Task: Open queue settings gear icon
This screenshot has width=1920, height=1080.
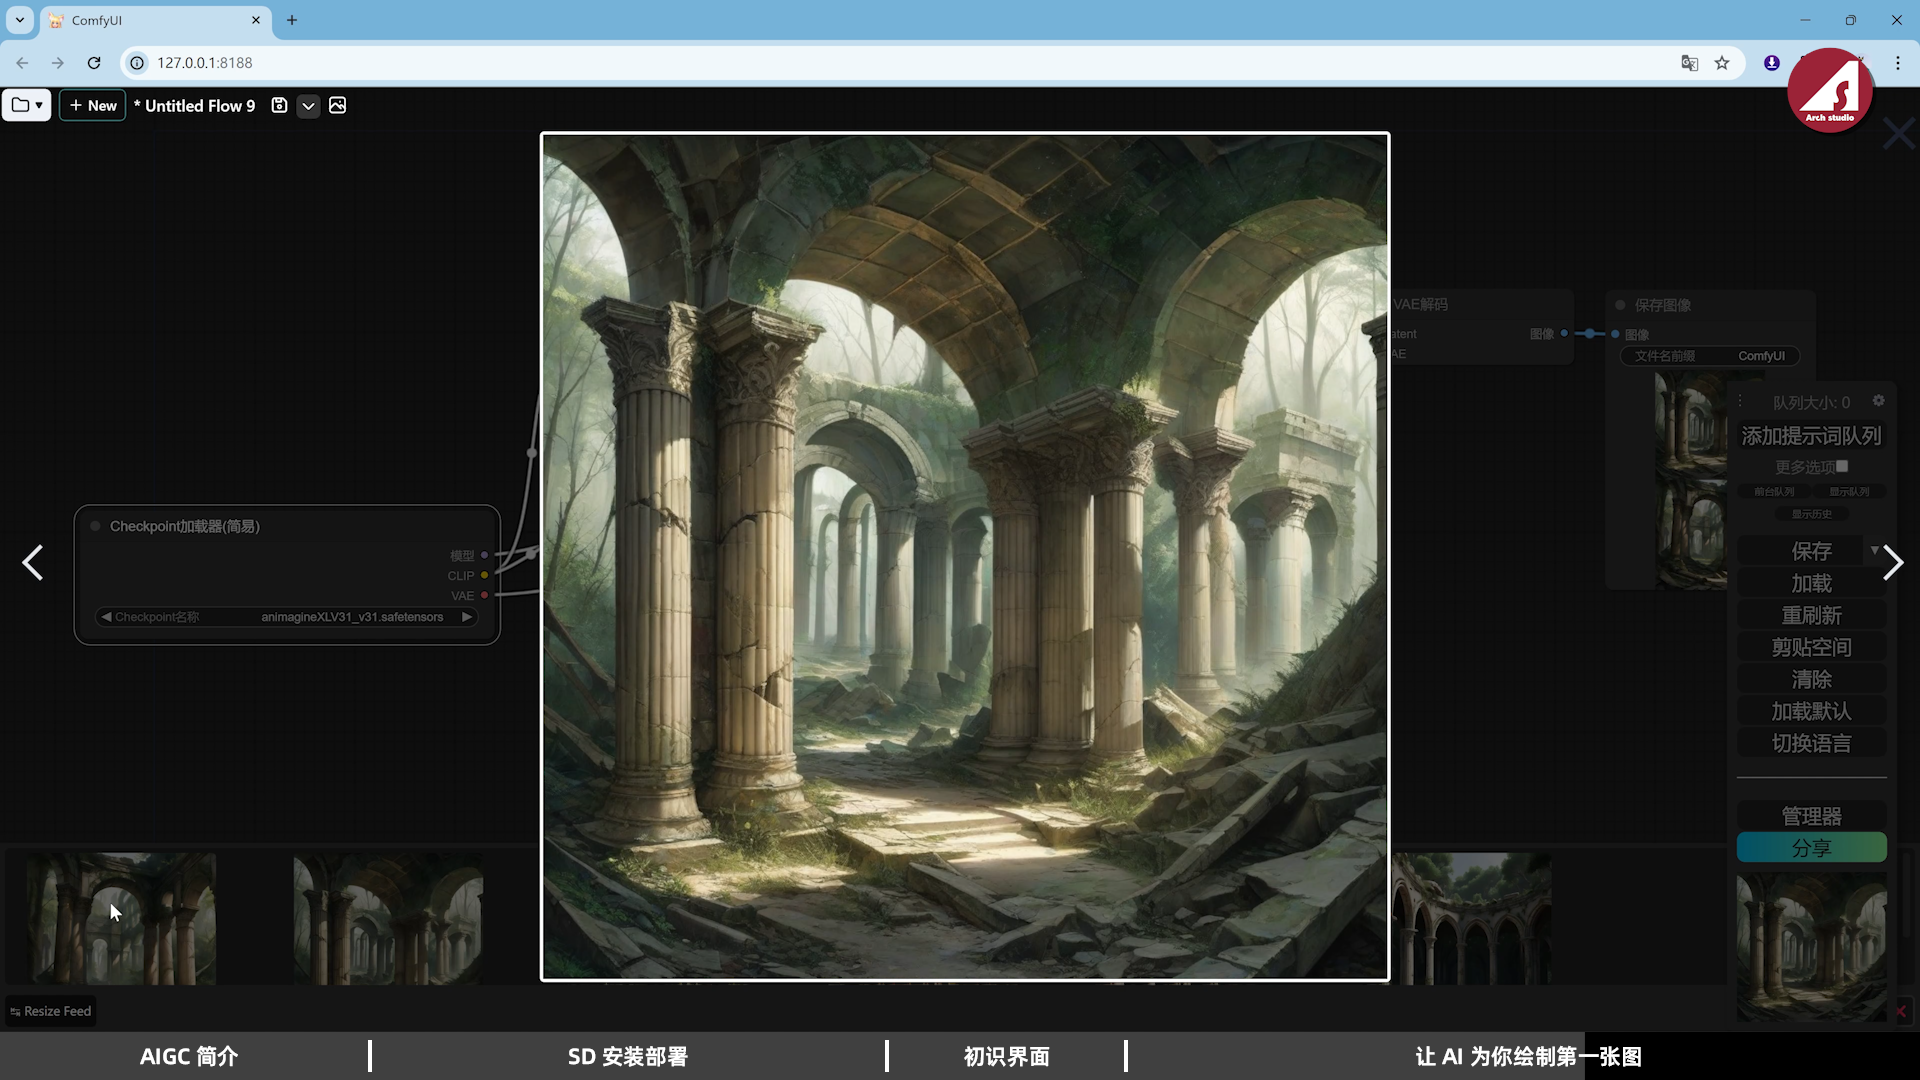Action: (1878, 400)
